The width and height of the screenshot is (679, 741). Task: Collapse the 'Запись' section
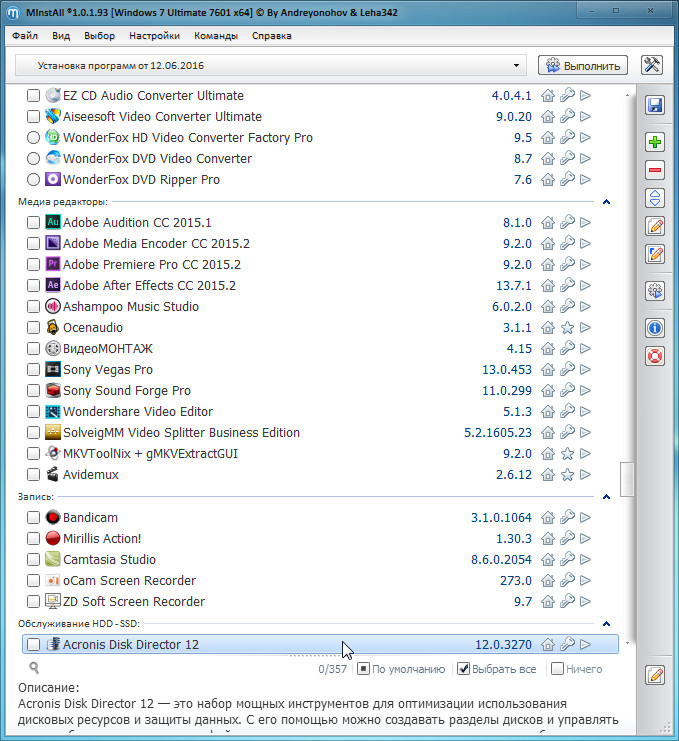coord(606,497)
